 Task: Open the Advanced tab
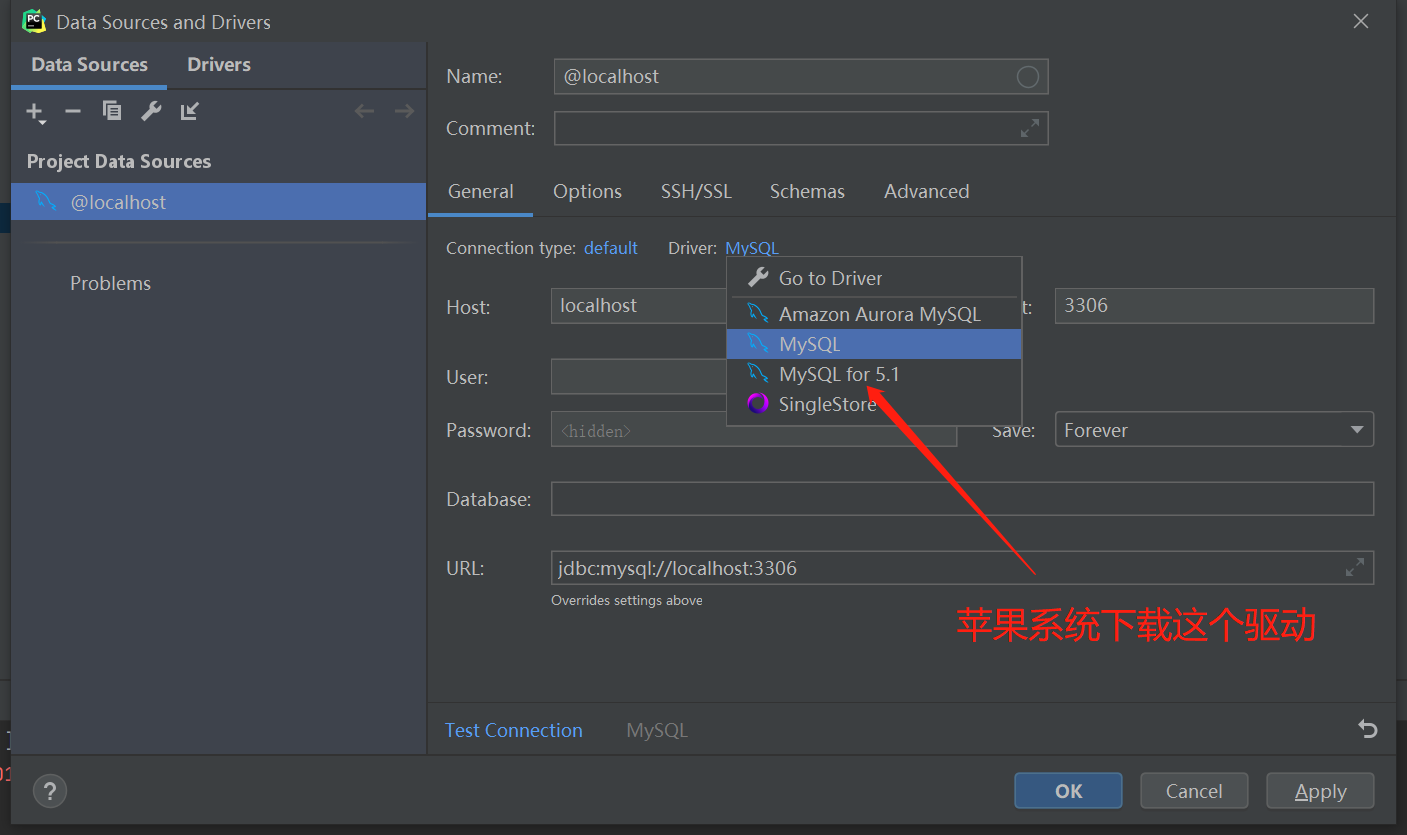pyautogui.click(x=927, y=192)
